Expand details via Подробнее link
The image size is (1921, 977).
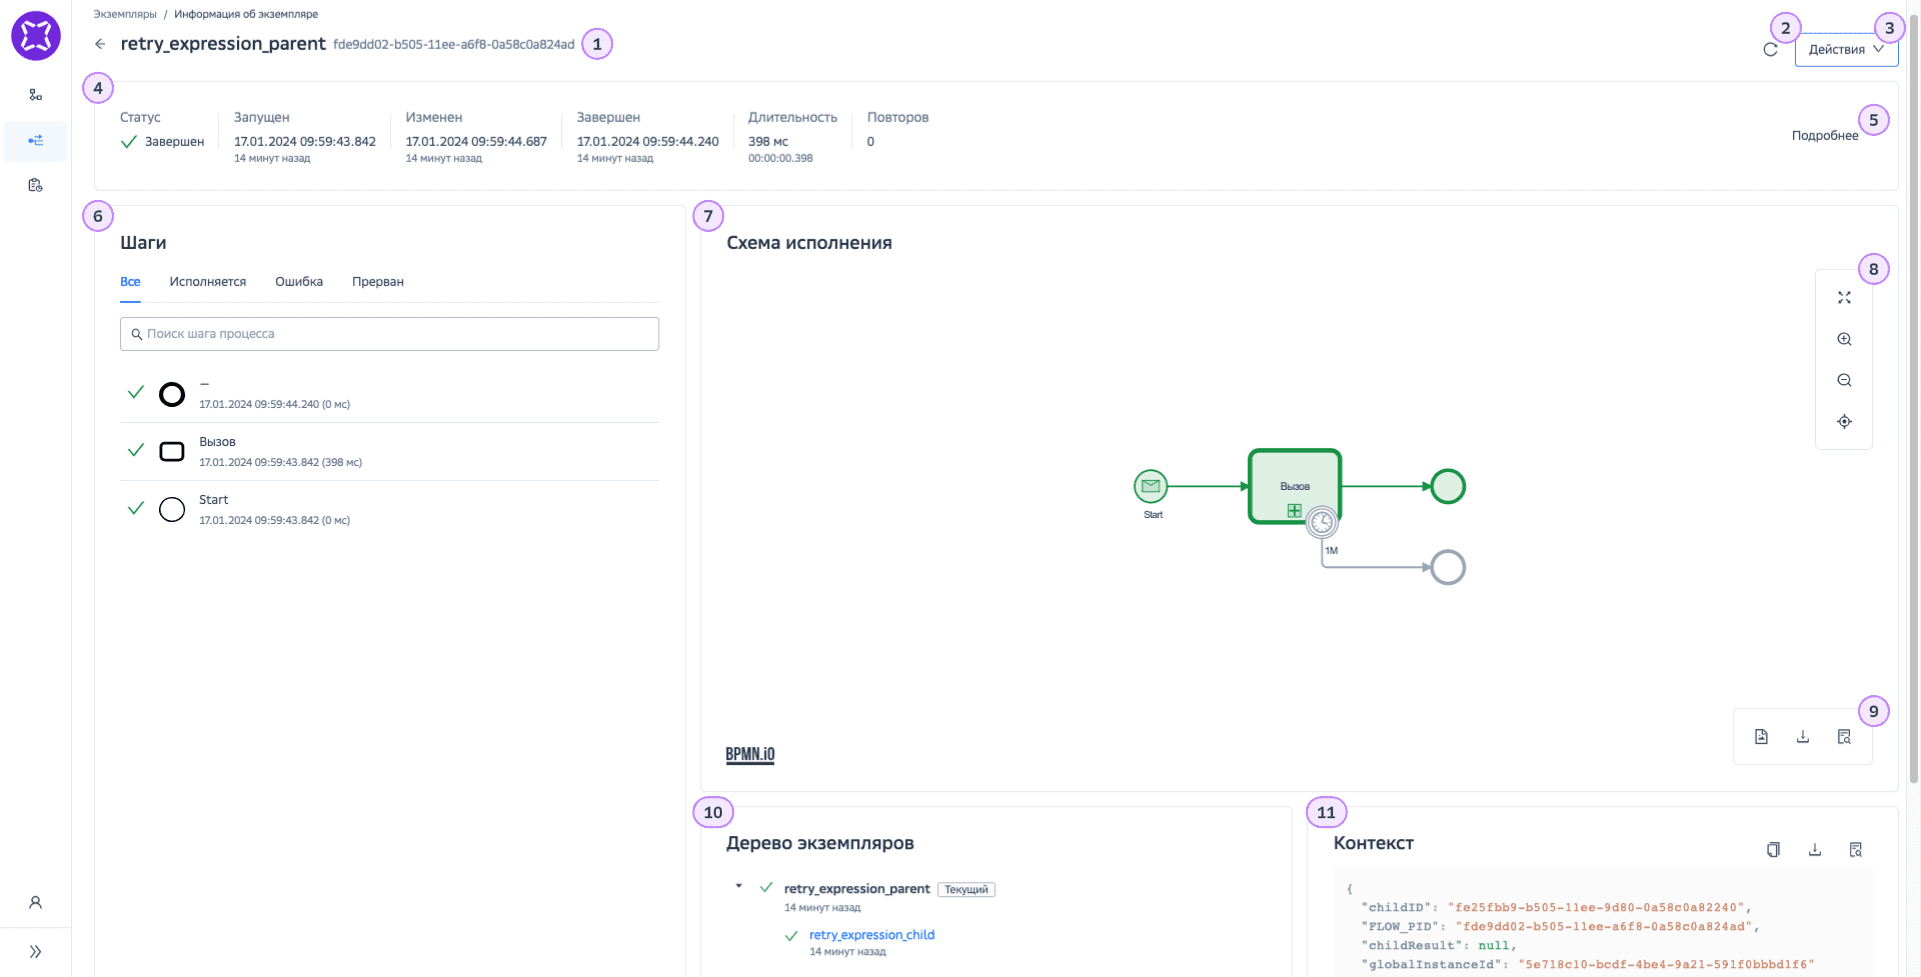[x=1824, y=136]
